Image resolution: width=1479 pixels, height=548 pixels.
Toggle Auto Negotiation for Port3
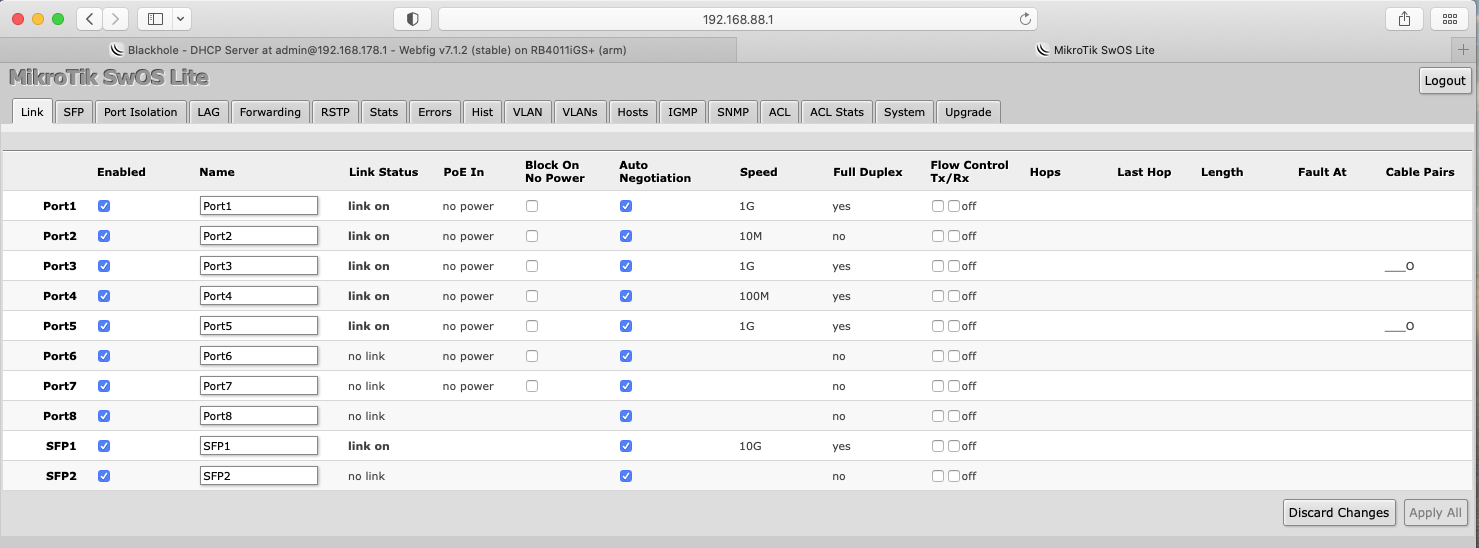(626, 266)
